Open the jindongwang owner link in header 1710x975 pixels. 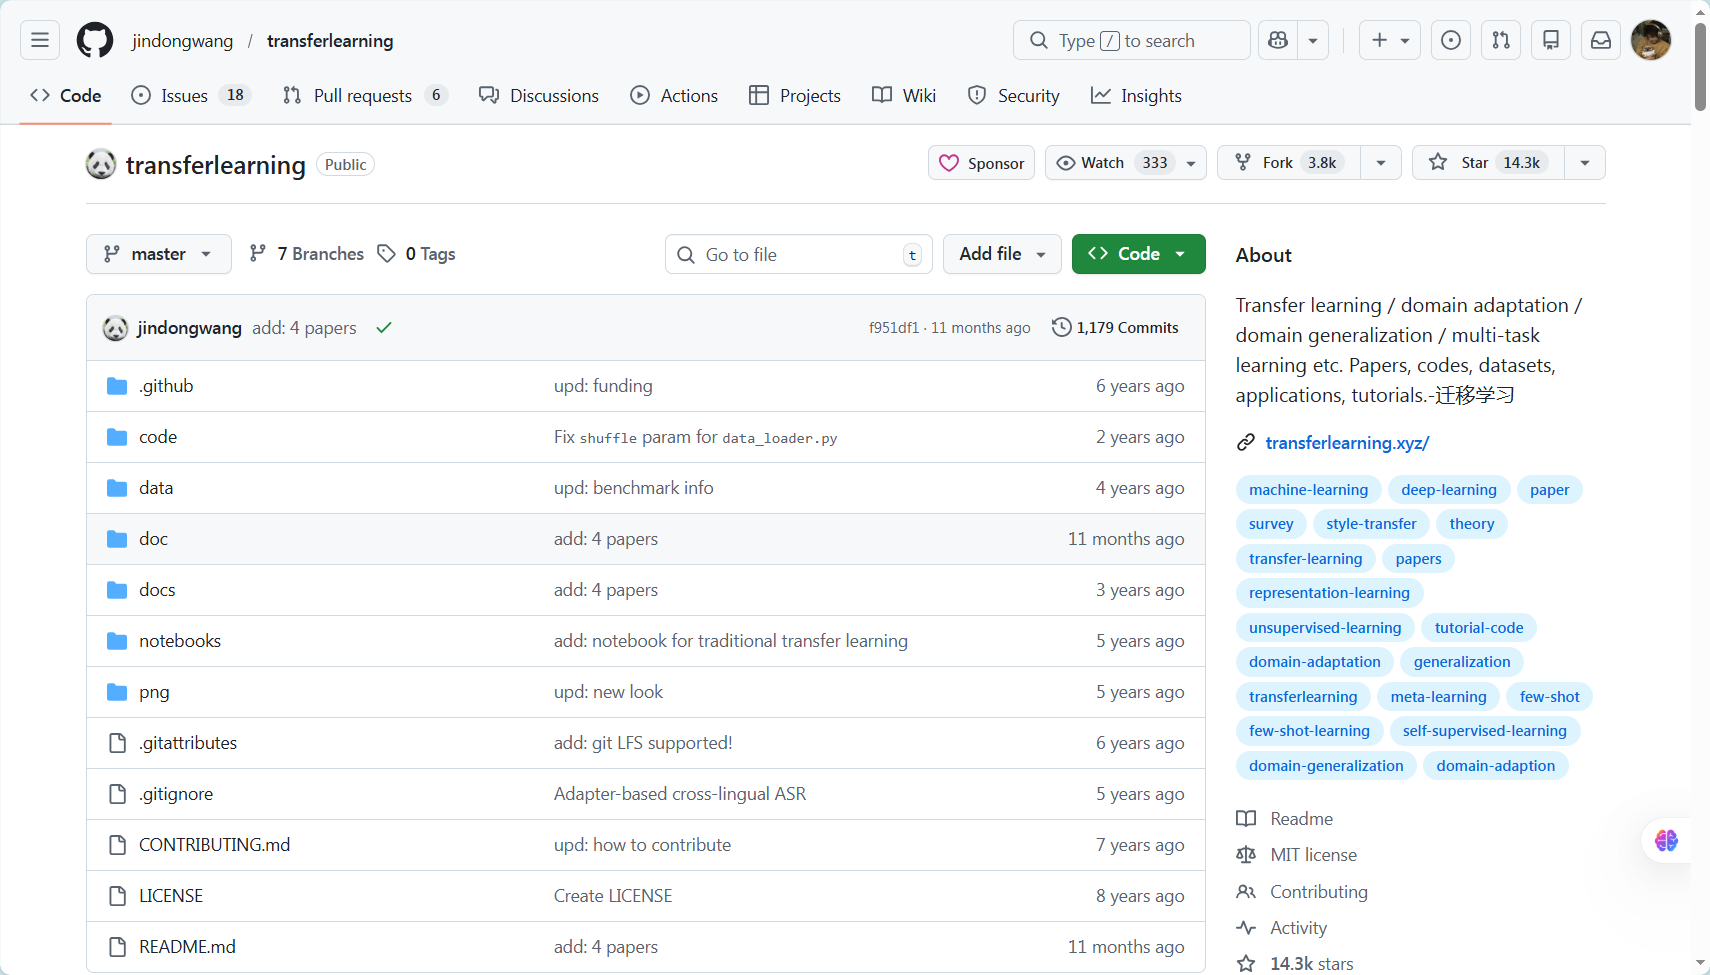pos(182,40)
